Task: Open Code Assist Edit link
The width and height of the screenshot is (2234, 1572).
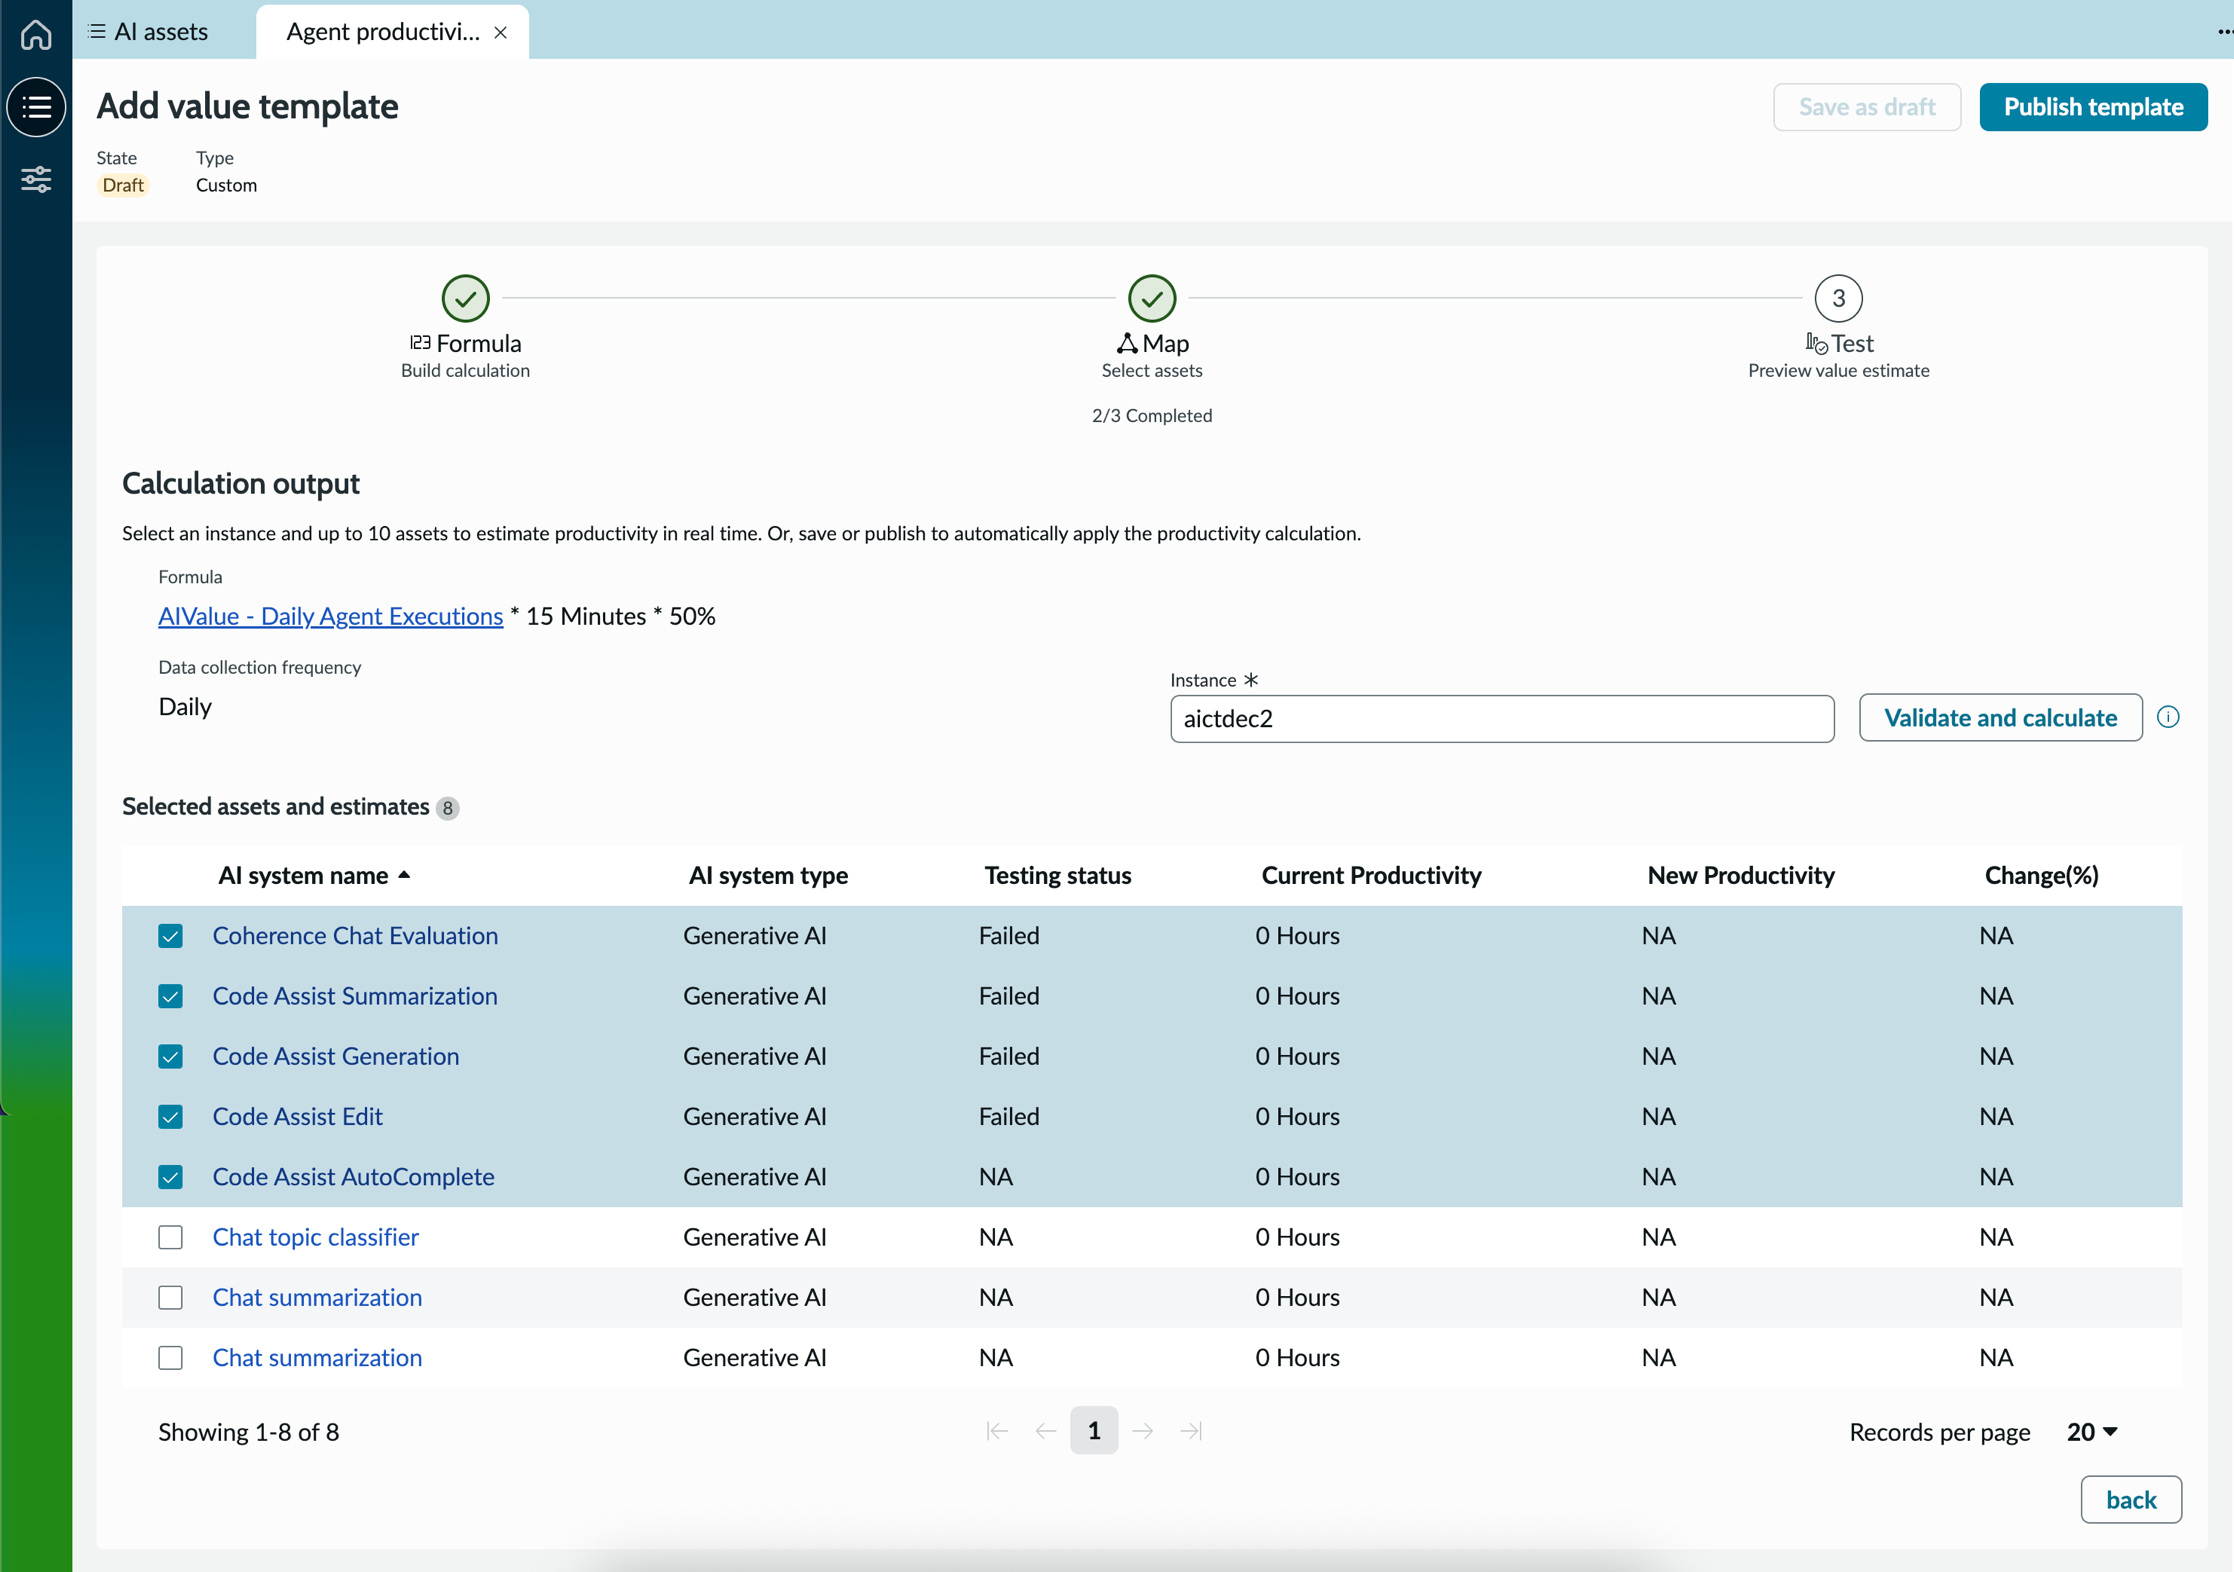Action: [297, 1116]
